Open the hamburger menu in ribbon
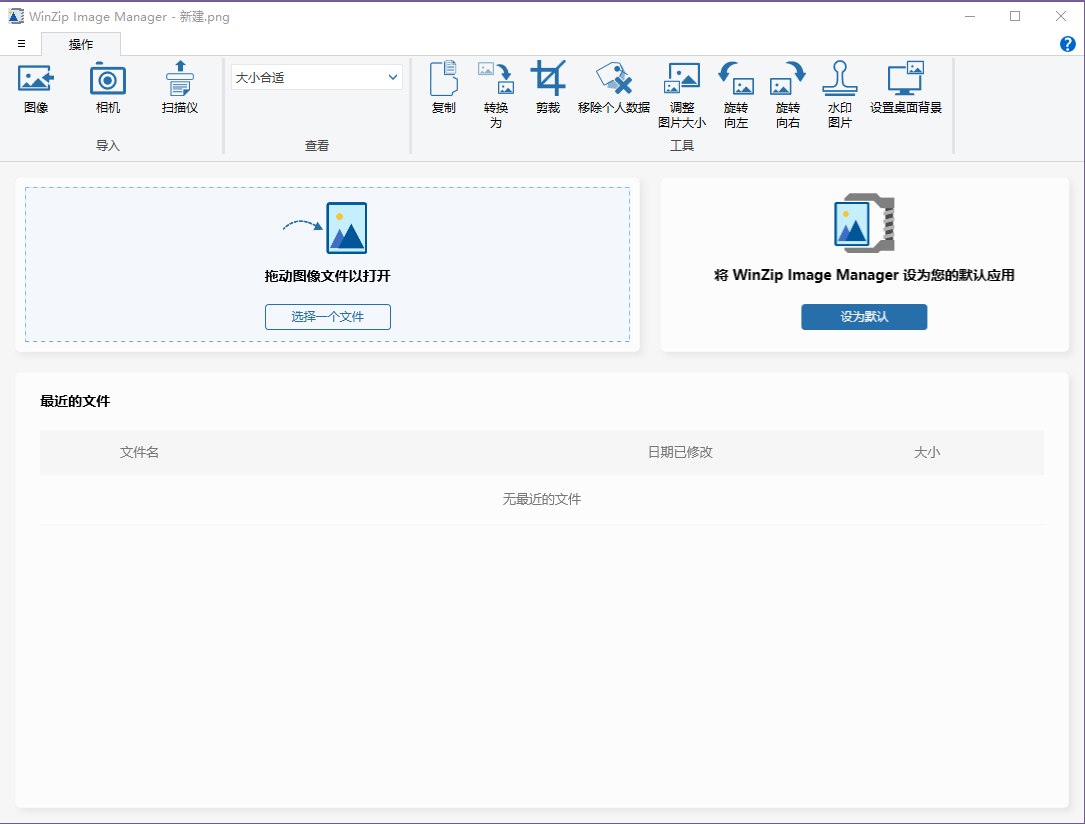1085x824 pixels. click(21, 44)
